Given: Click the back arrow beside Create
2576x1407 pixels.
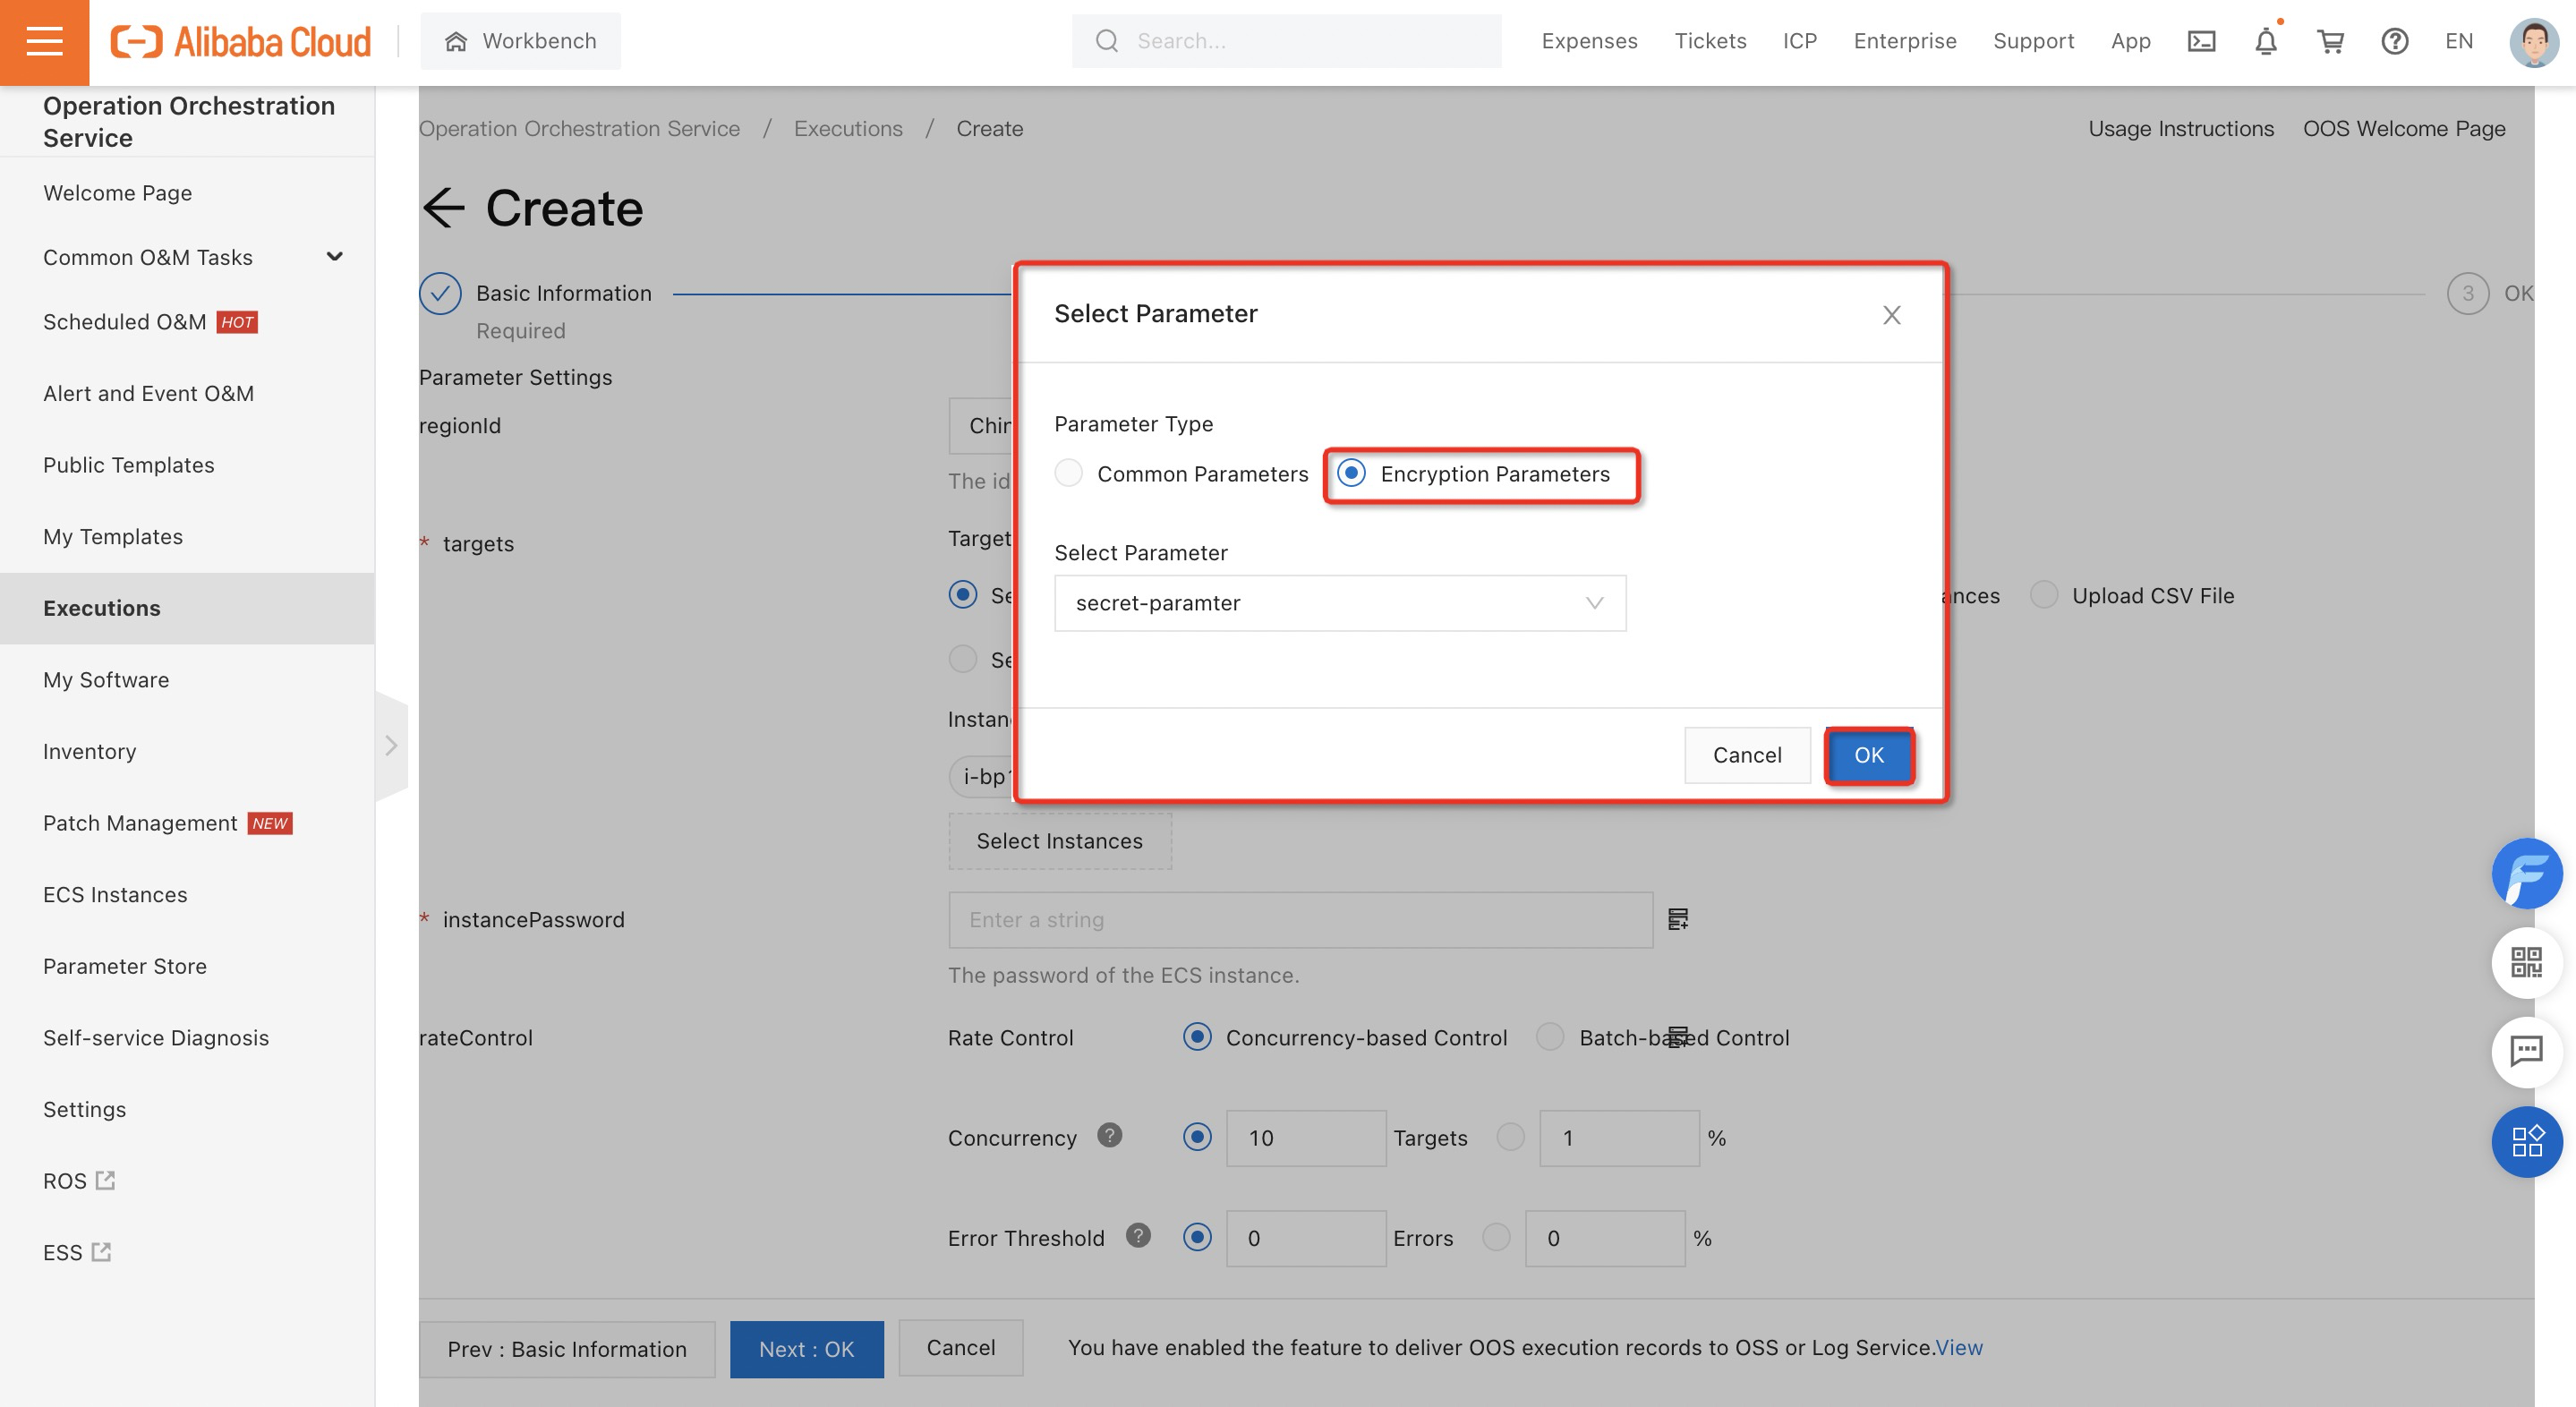Looking at the screenshot, I should pos(444,208).
